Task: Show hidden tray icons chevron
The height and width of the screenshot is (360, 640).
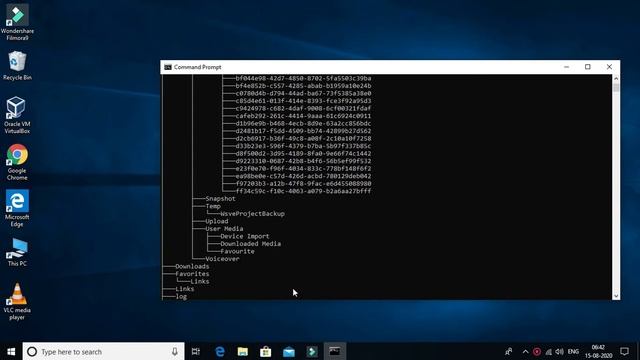Action: coord(525,351)
